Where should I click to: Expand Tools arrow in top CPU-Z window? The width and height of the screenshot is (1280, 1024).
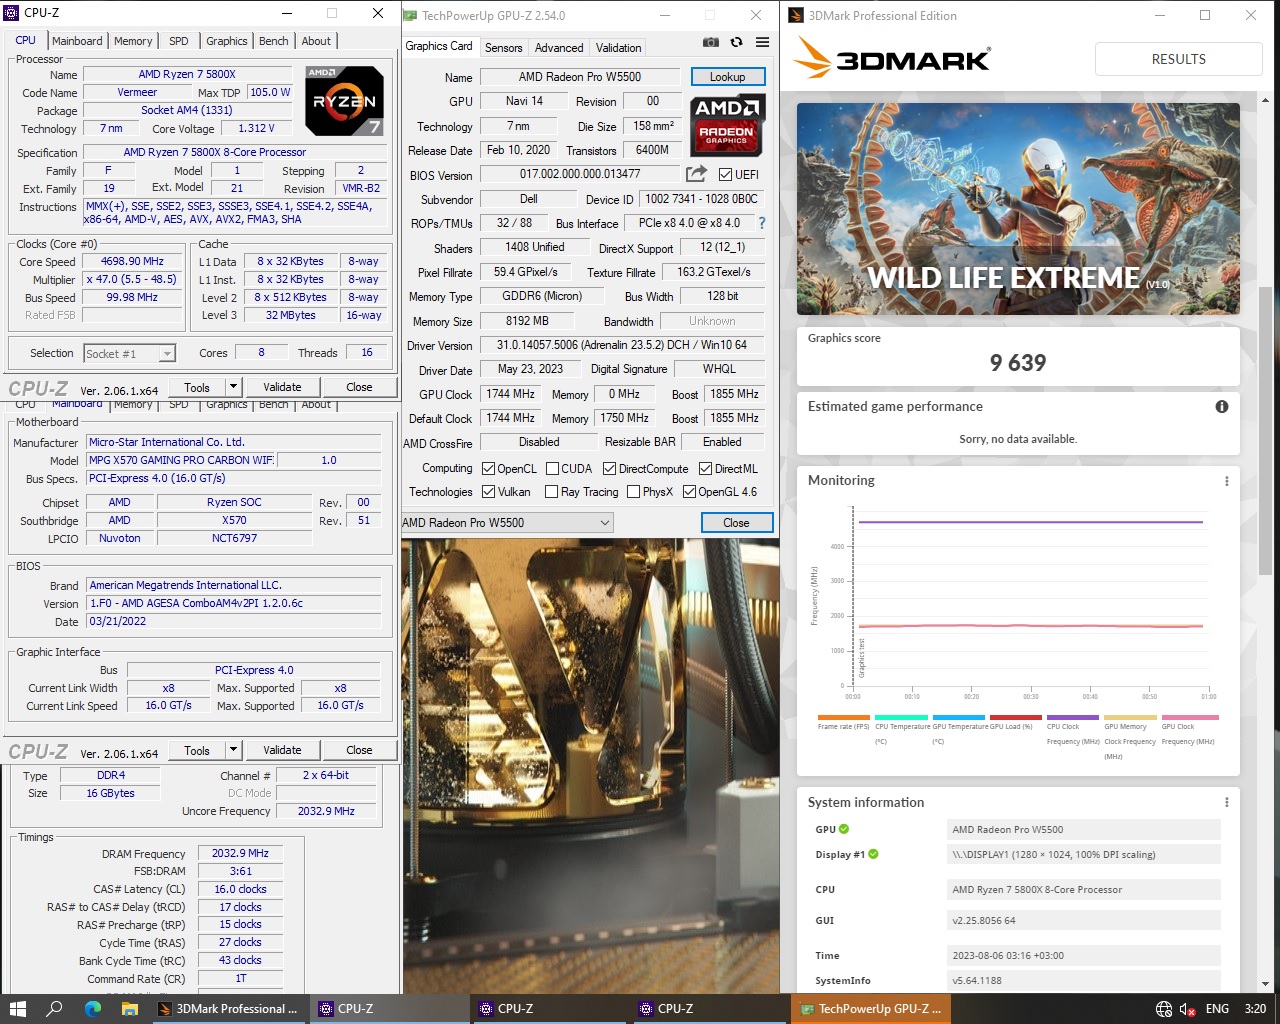click(233, 387)
